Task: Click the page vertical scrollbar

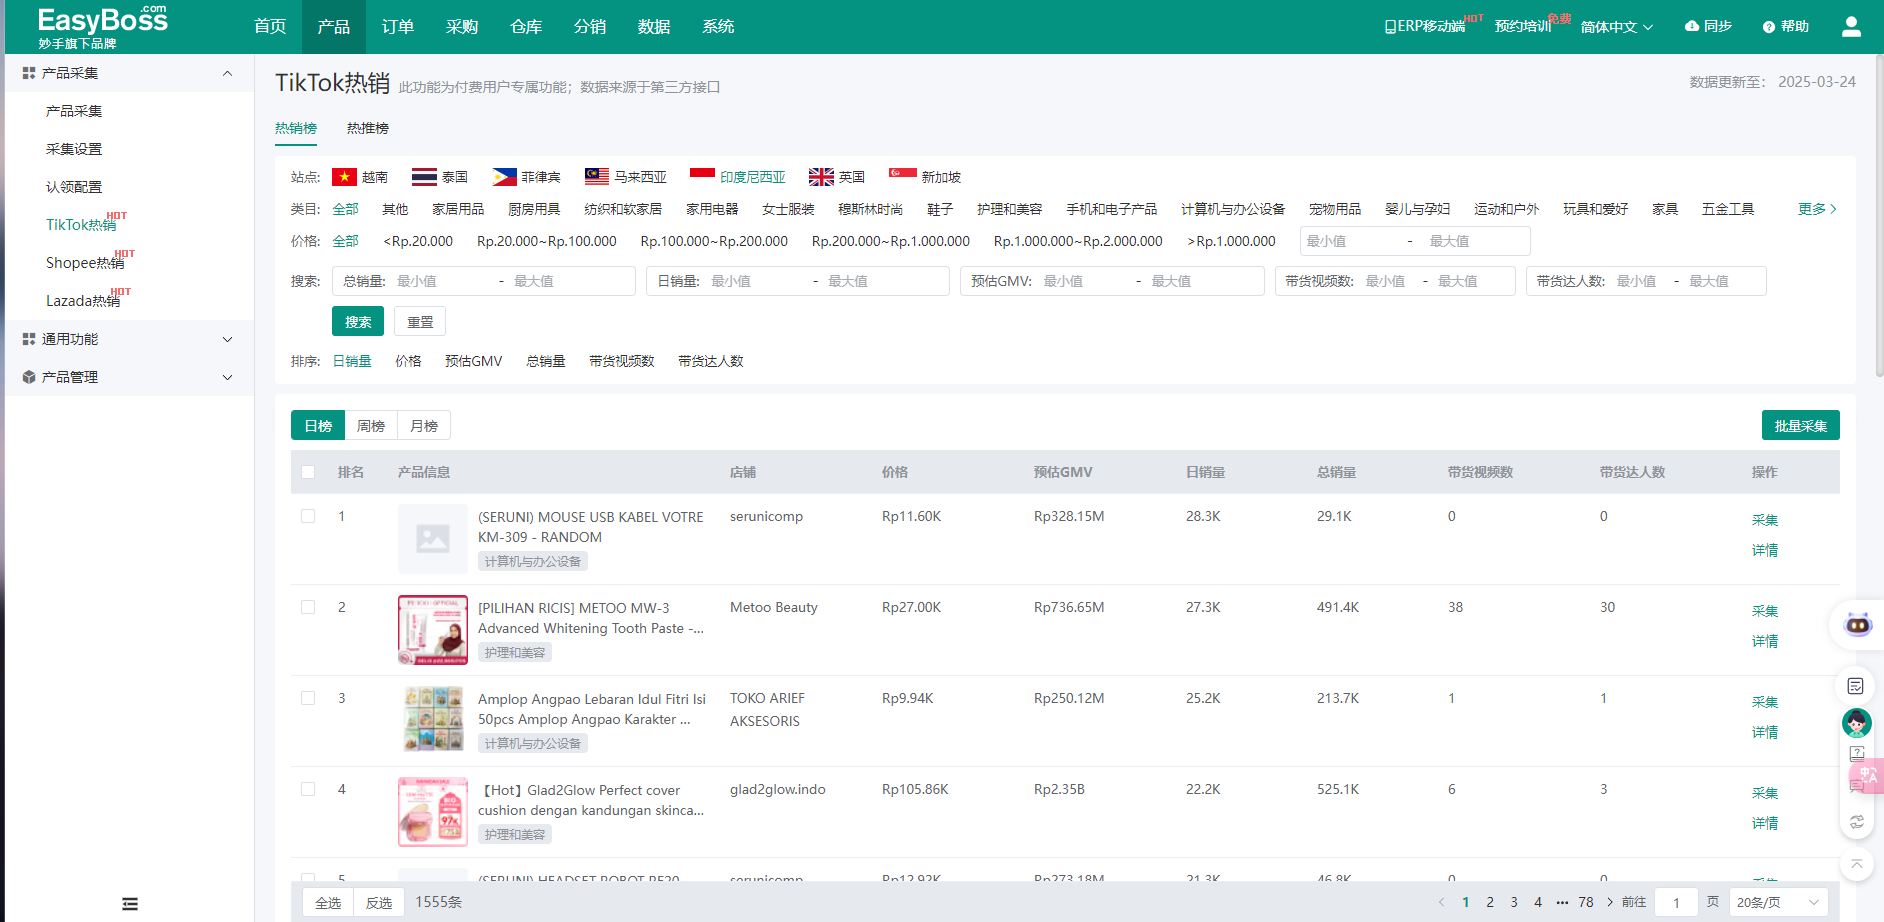Action: (1879, 215)
